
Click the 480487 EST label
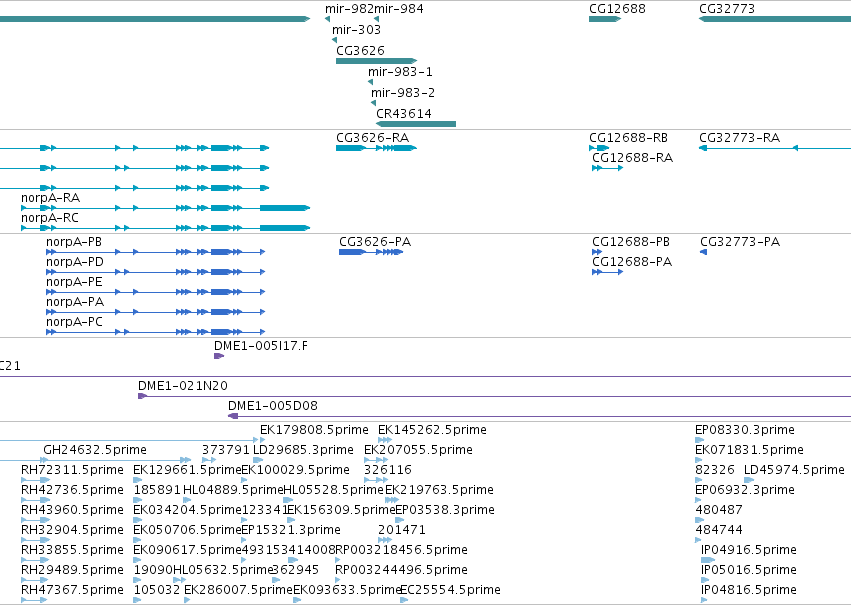tap(719, 510)
